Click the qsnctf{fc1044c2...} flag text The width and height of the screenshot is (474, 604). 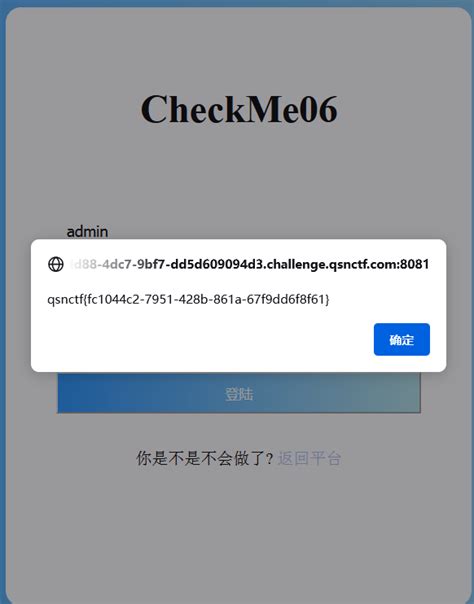tap(188, 299)
